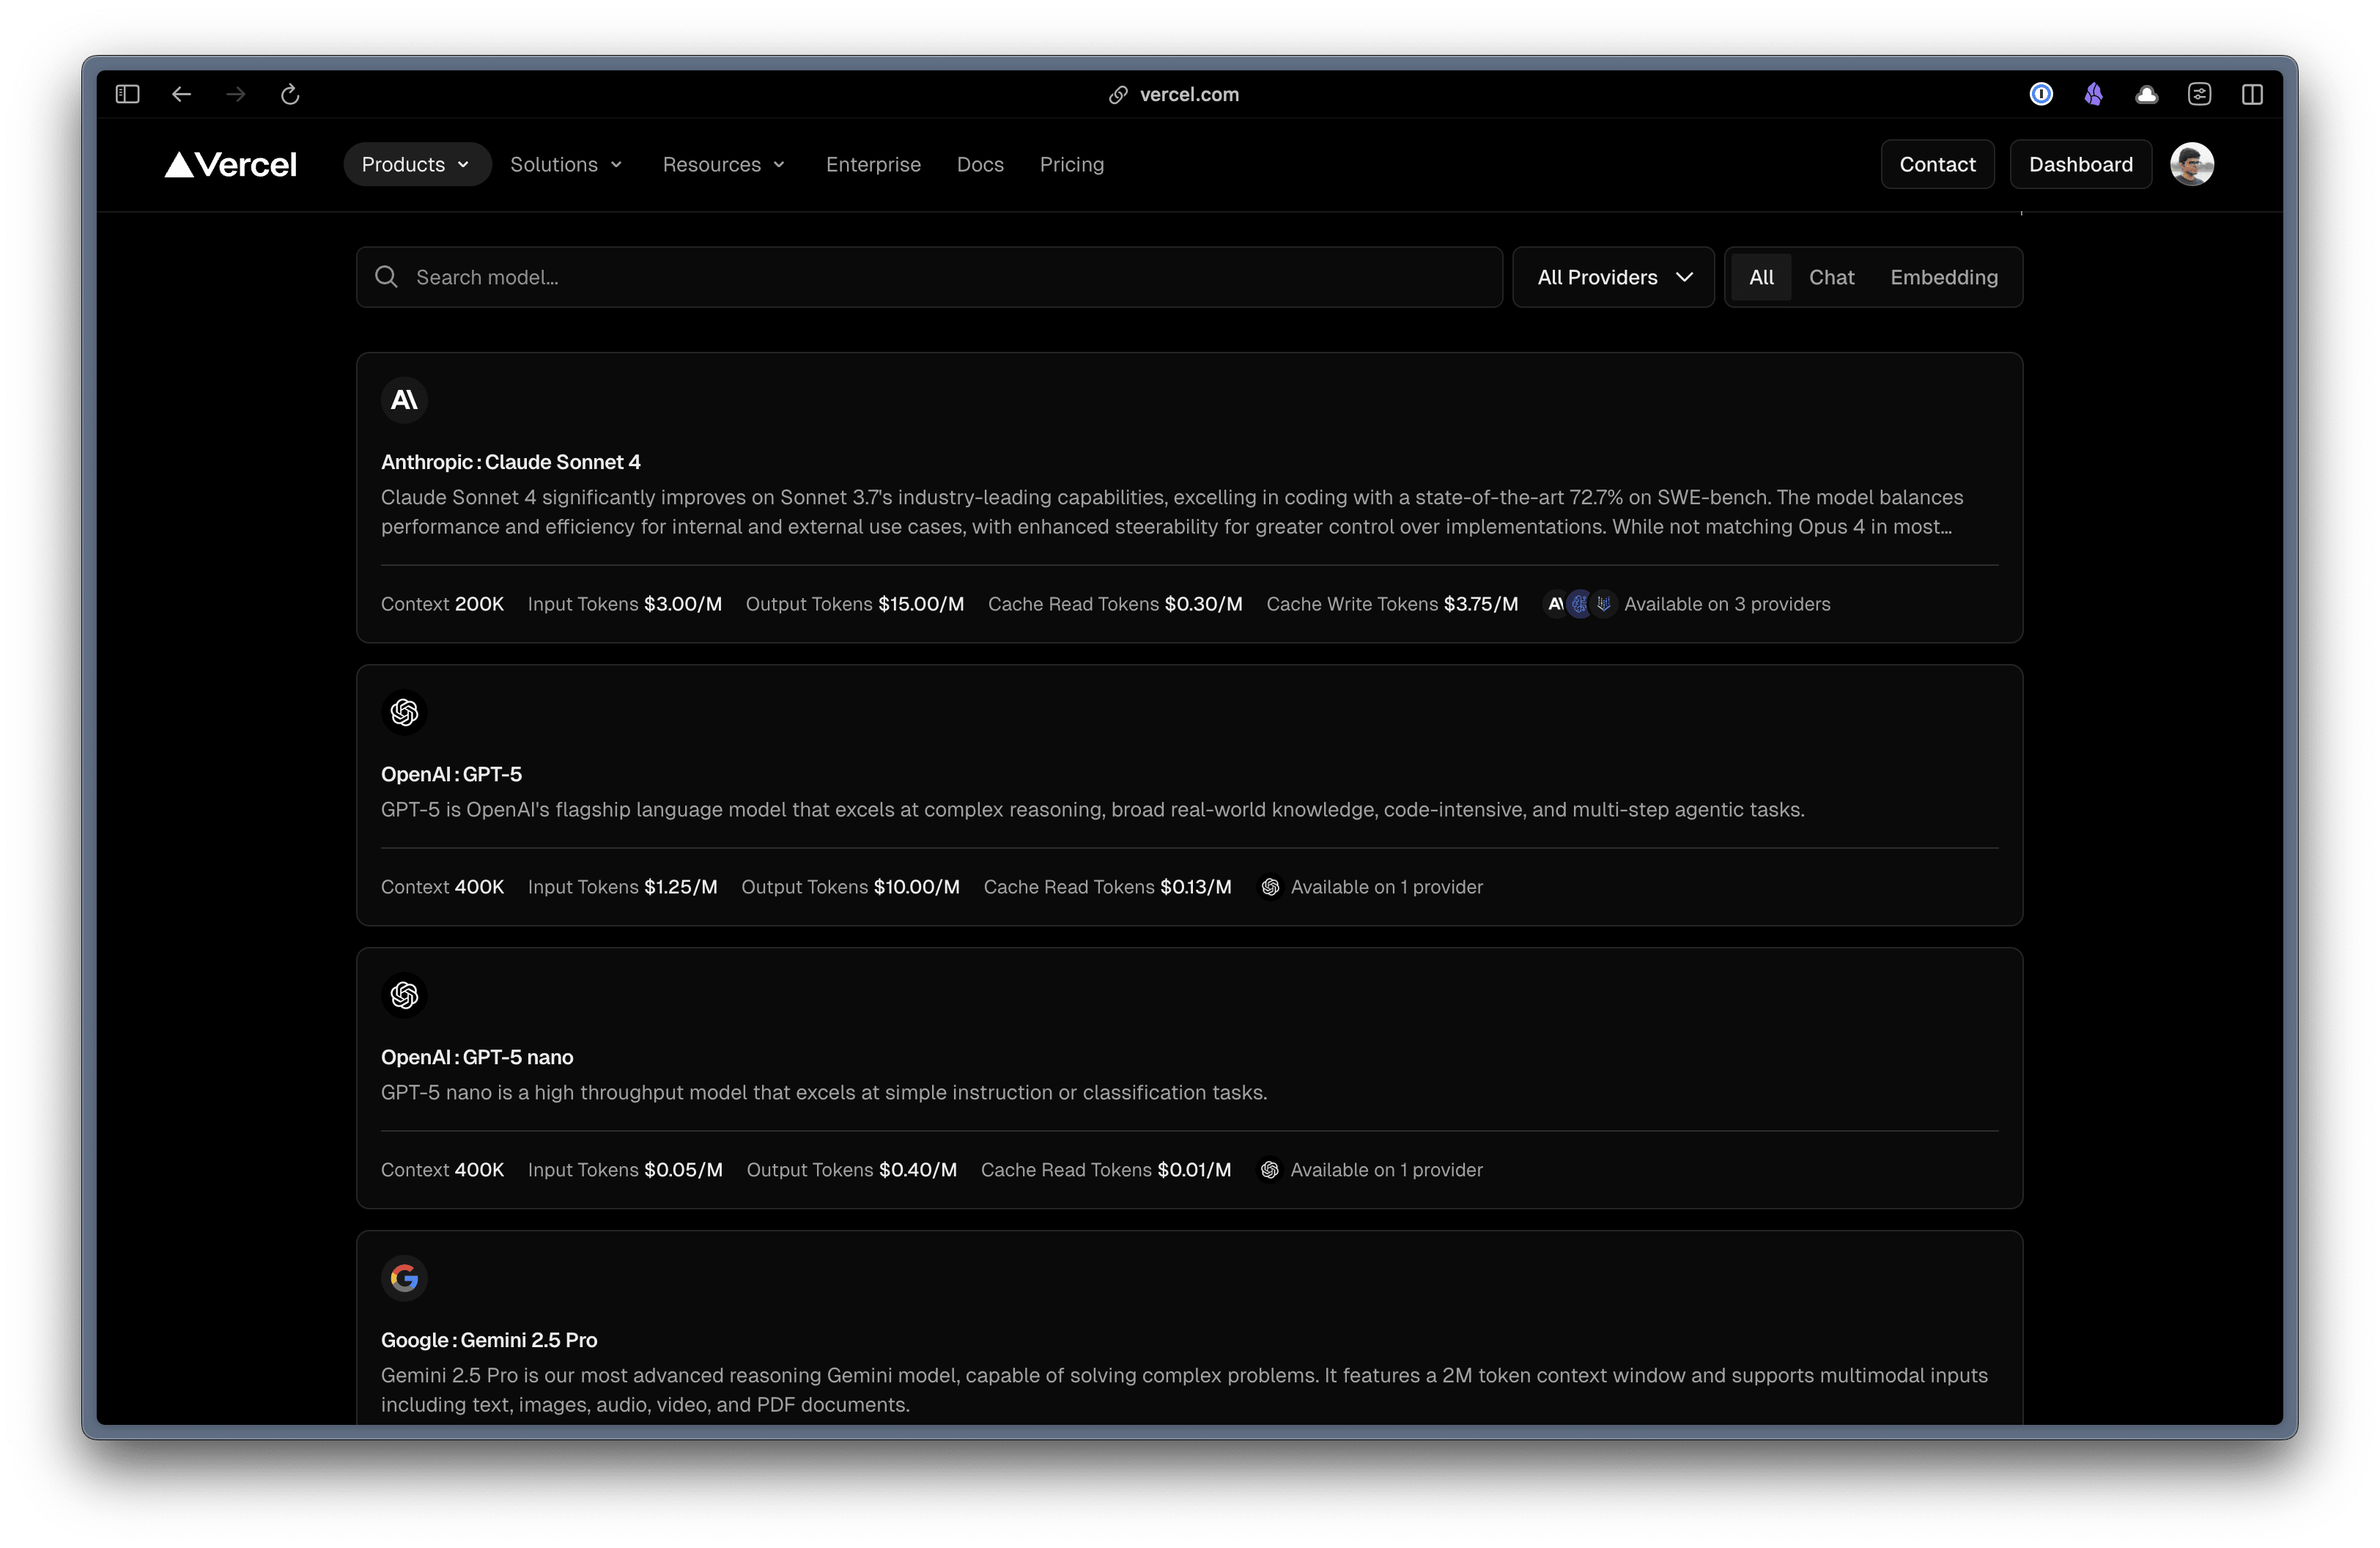Click the search magnifier icon
Image resolution: width=2380 pixels, height=1548 pixels.
pos(386,277)
